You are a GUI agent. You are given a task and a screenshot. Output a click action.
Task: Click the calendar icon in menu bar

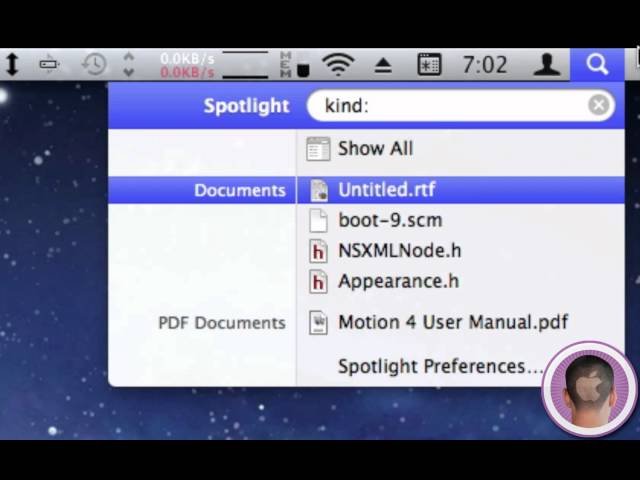pos(429,65)
